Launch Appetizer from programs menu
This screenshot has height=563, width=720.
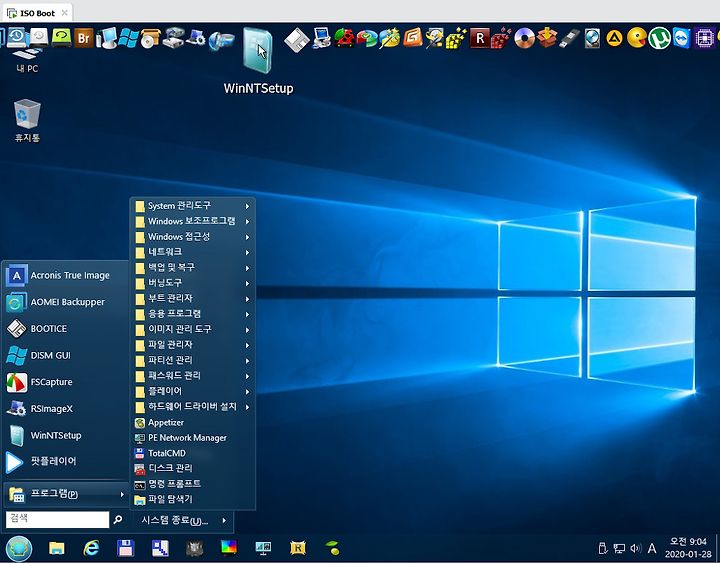(x=193, y=422)
